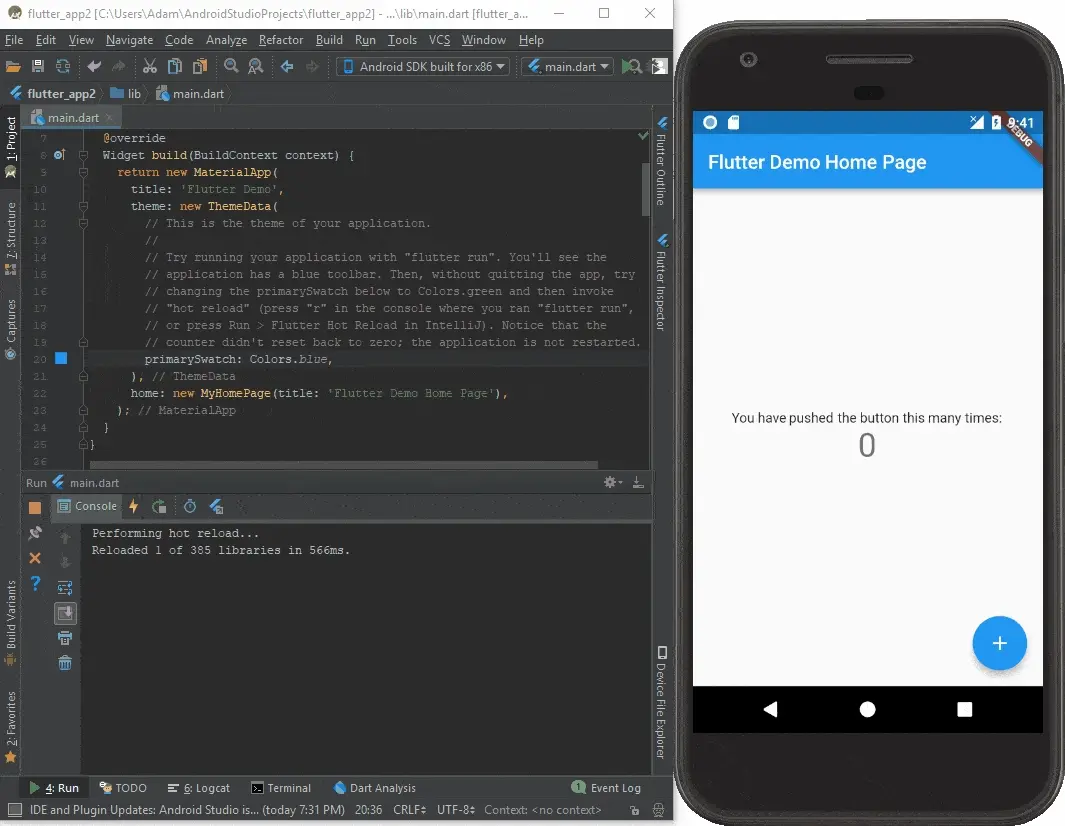Open the CRLF line separator dropdown
Viewport: 1065px width, 826px height.
tap(410, 810)
